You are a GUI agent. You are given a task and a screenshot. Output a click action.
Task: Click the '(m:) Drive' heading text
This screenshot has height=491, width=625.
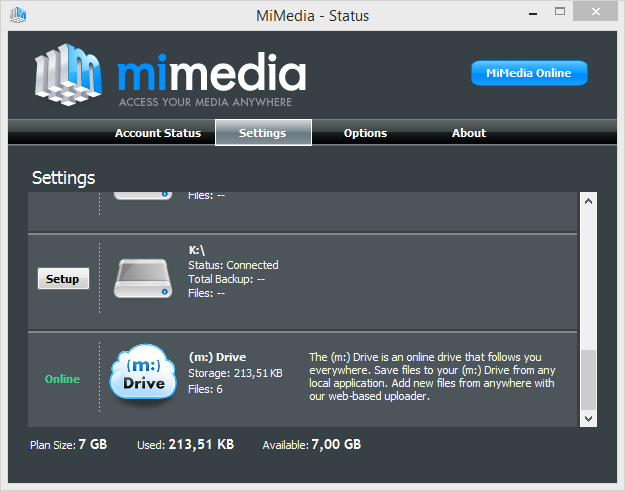tap(217, 357)
